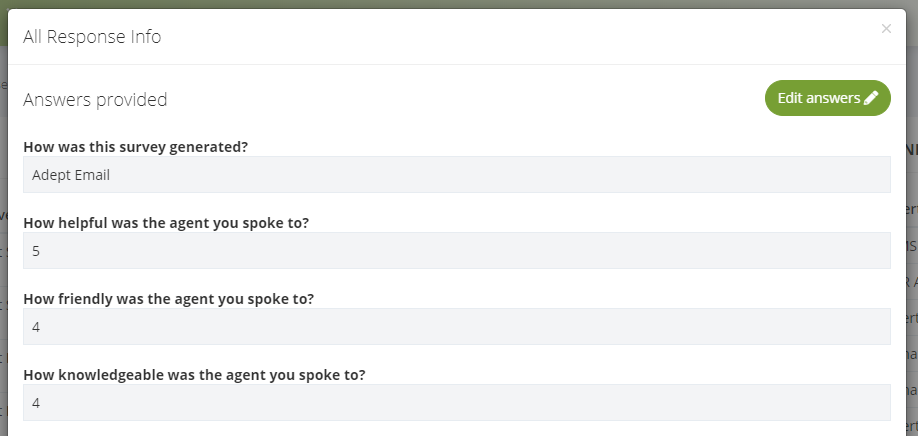Viewport: 918px width, 436px height.
Task: Click the number 5 helpfulness rating value
Action: pos(36,251)
